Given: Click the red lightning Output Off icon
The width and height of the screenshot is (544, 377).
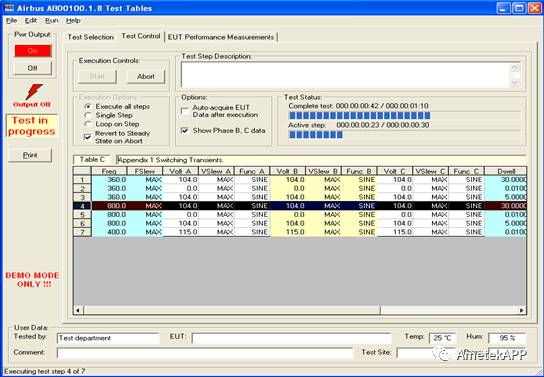Looking at the screenshot, I should pos(34,91).
